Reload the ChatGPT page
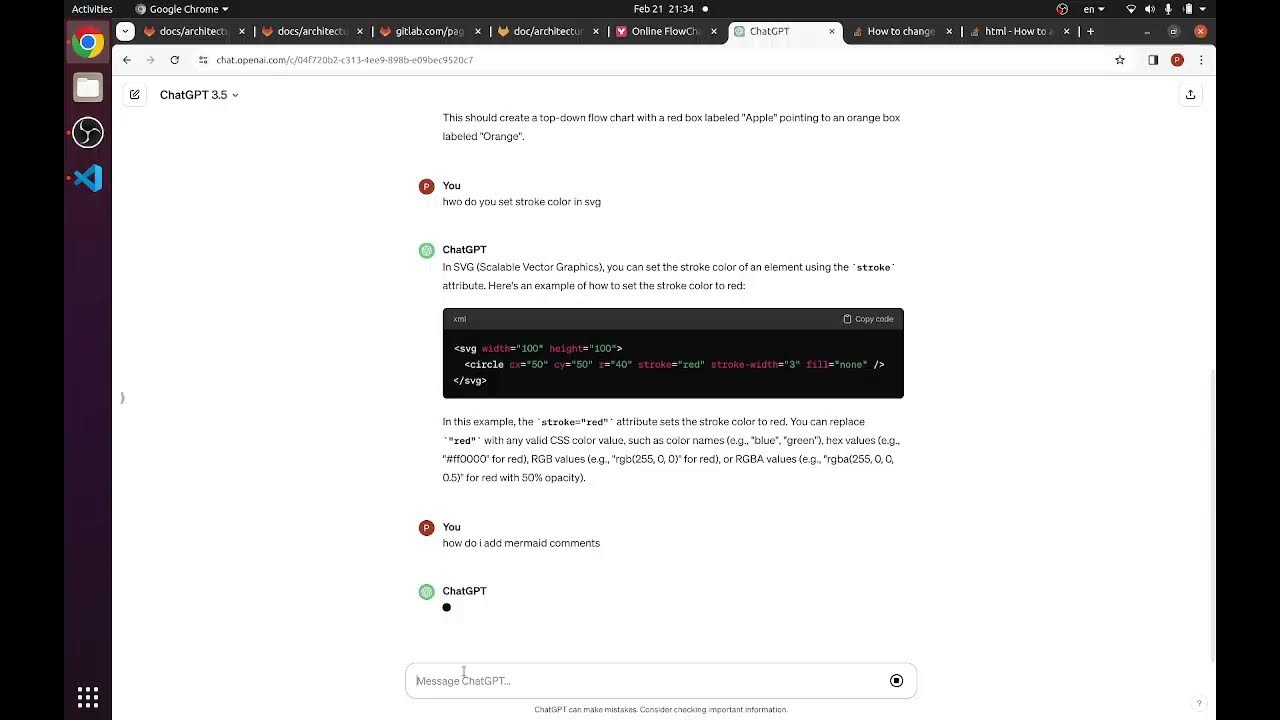This screenshot has width=1280, height=720. [x=174, y=60]
